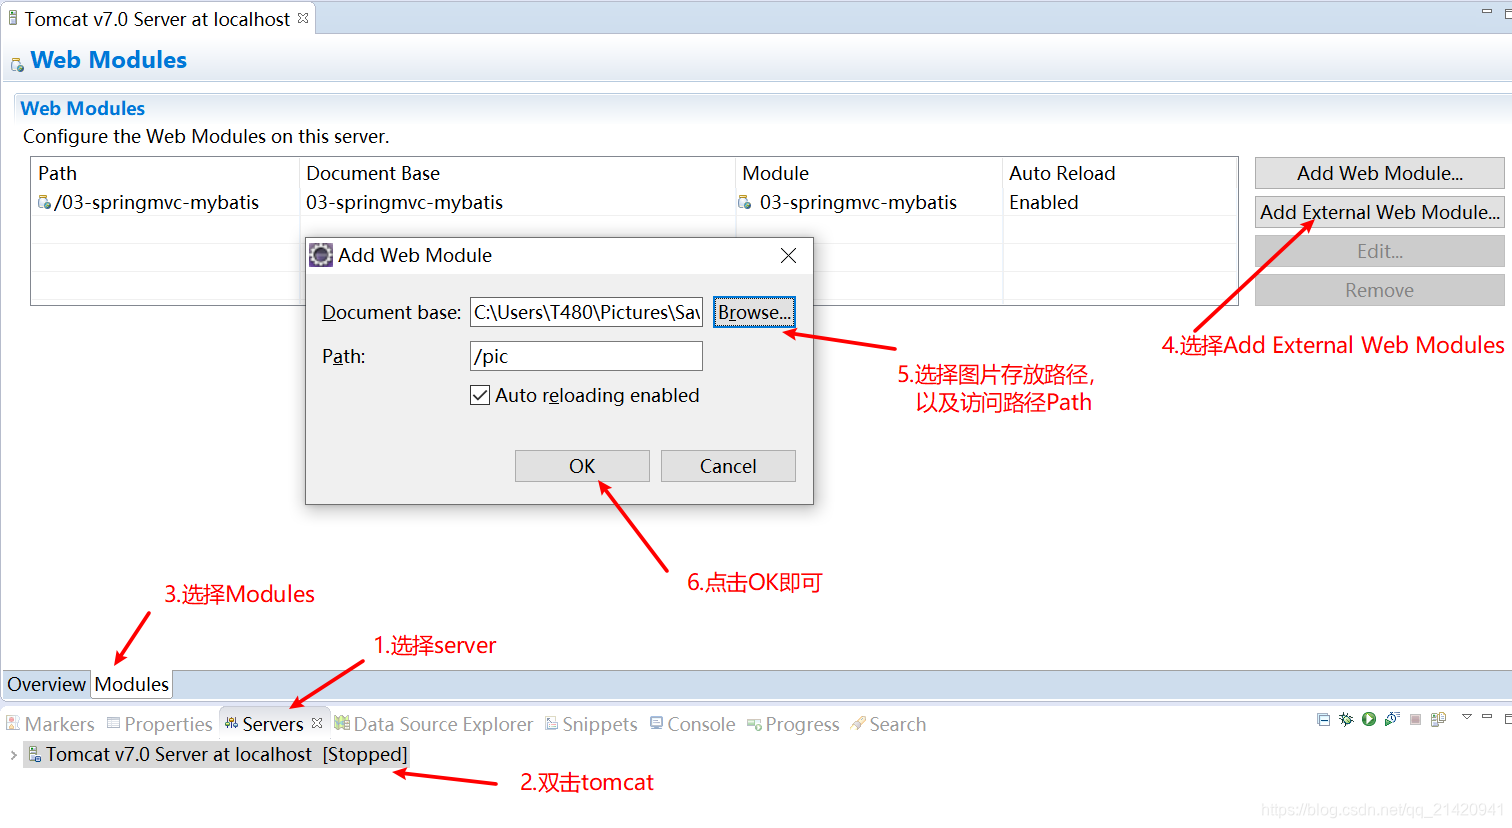Screen dimensions: 1512x828
Task: Close the Tomcat v7.0 Server editor tab
Action: point(303,18)
